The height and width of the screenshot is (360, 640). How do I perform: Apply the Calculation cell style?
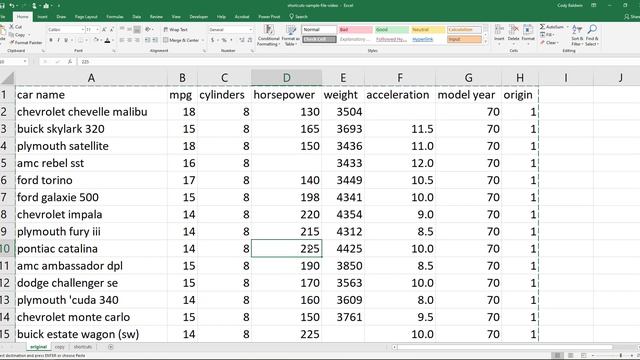pos(464,30)
